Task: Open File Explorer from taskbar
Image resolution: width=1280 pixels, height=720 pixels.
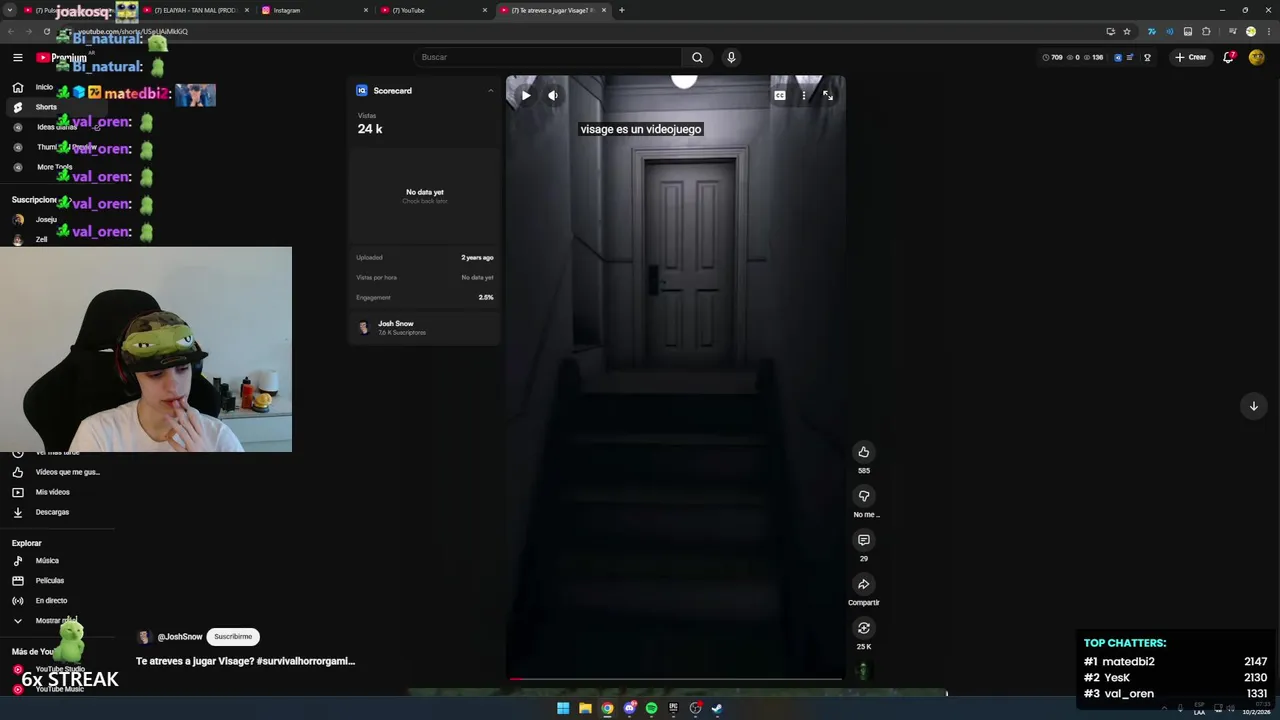Action: click(x=585, y=708)
